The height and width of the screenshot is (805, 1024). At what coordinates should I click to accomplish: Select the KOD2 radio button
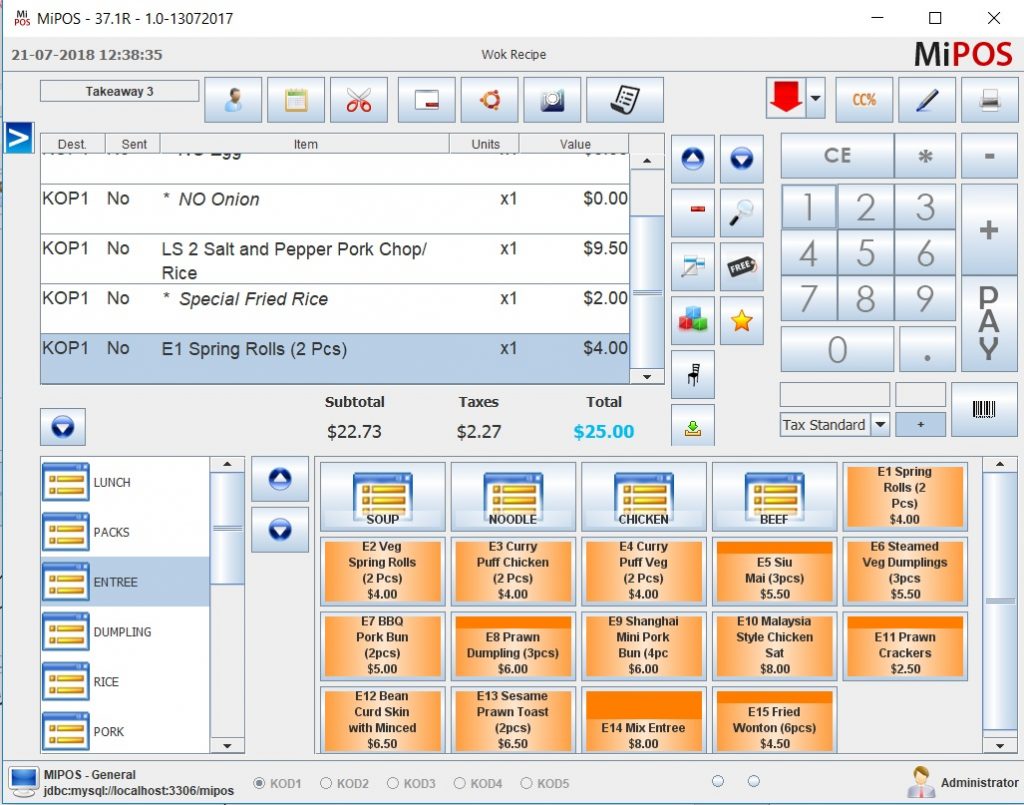click(326, 783)
